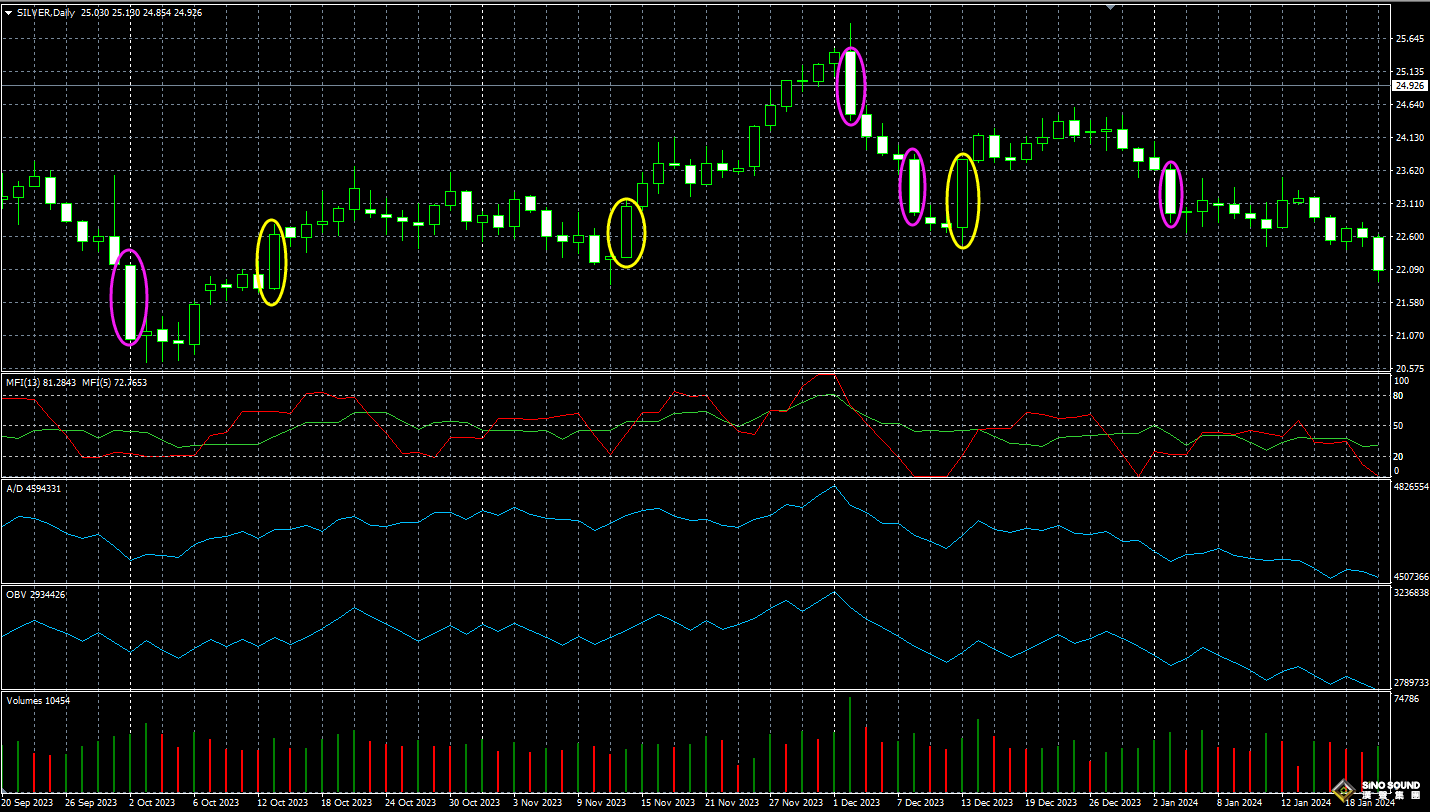Click the 21.070 price axis label
1430x812 pixels.
pyautogui.click(x=1408, y=336)
